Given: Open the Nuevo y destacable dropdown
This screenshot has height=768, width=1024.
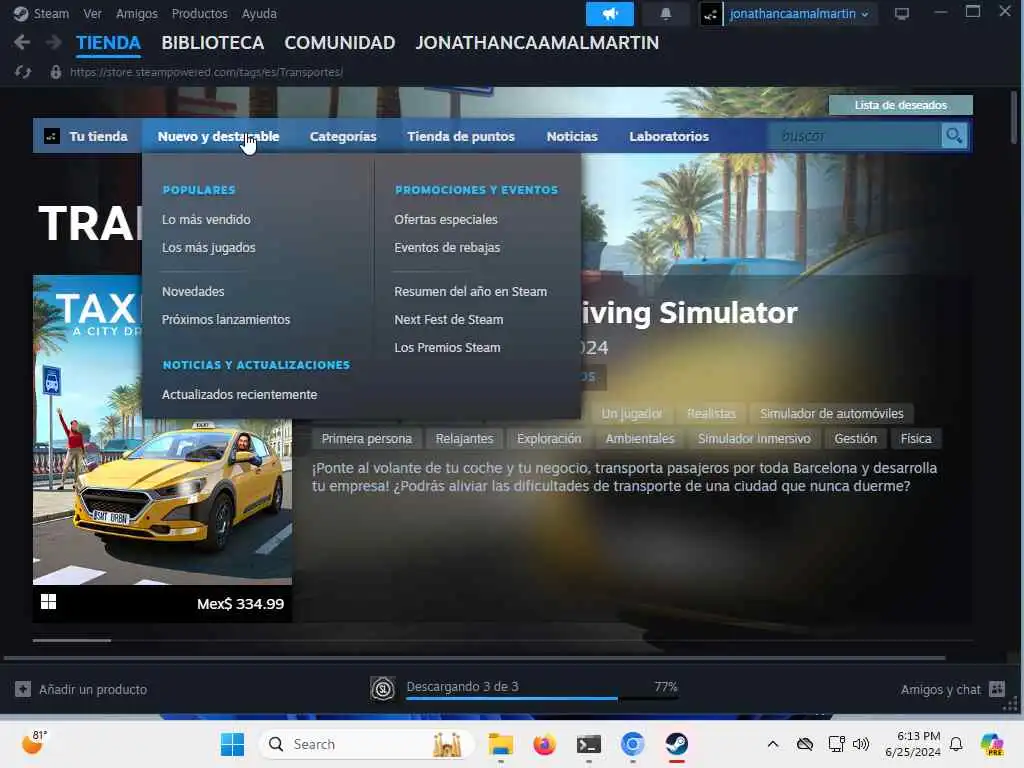Looking at the screenshot, I should [218, 136].
